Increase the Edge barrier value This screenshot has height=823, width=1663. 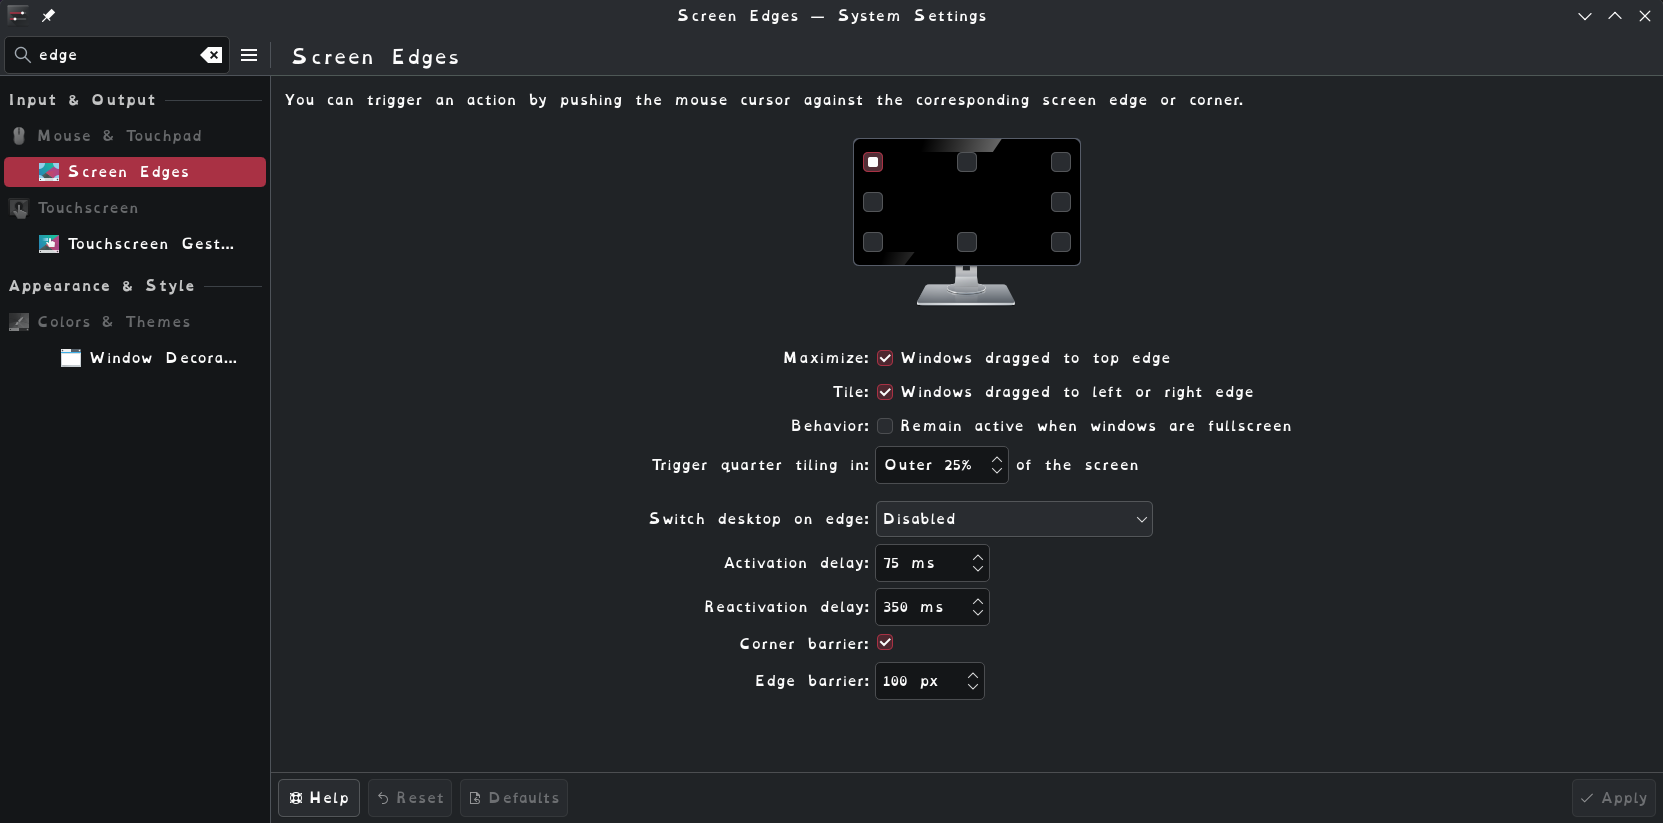click(973, 675)
